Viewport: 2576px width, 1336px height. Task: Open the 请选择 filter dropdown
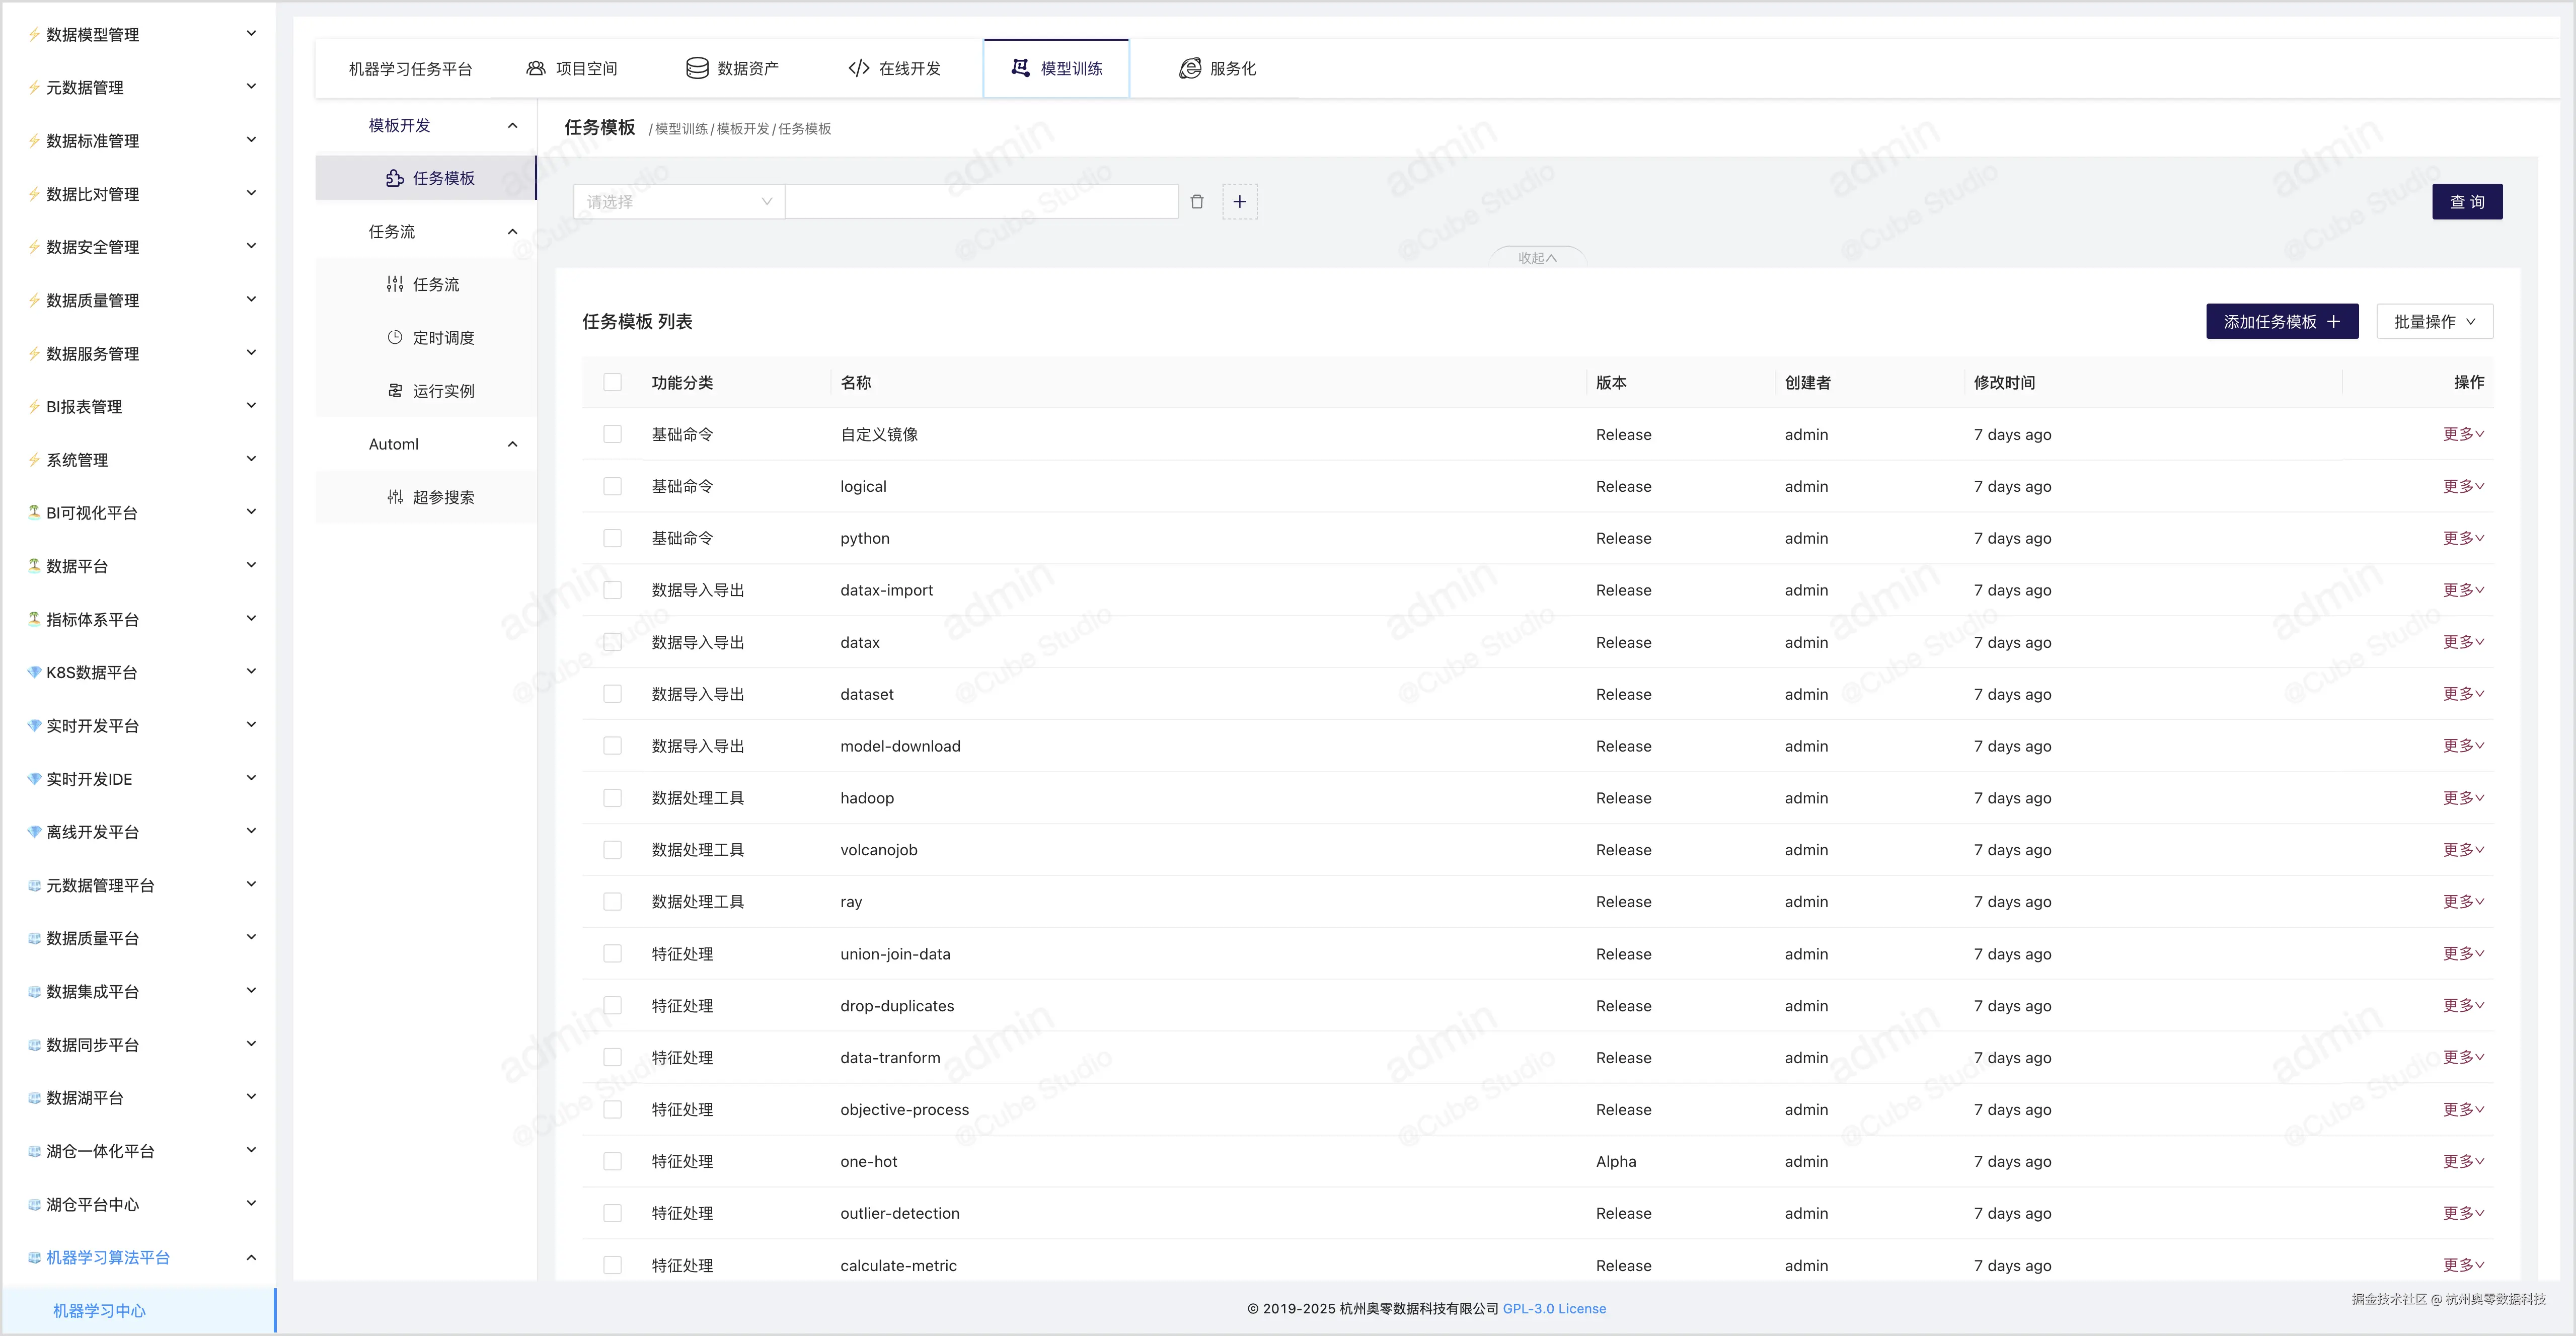pos(679,202)
